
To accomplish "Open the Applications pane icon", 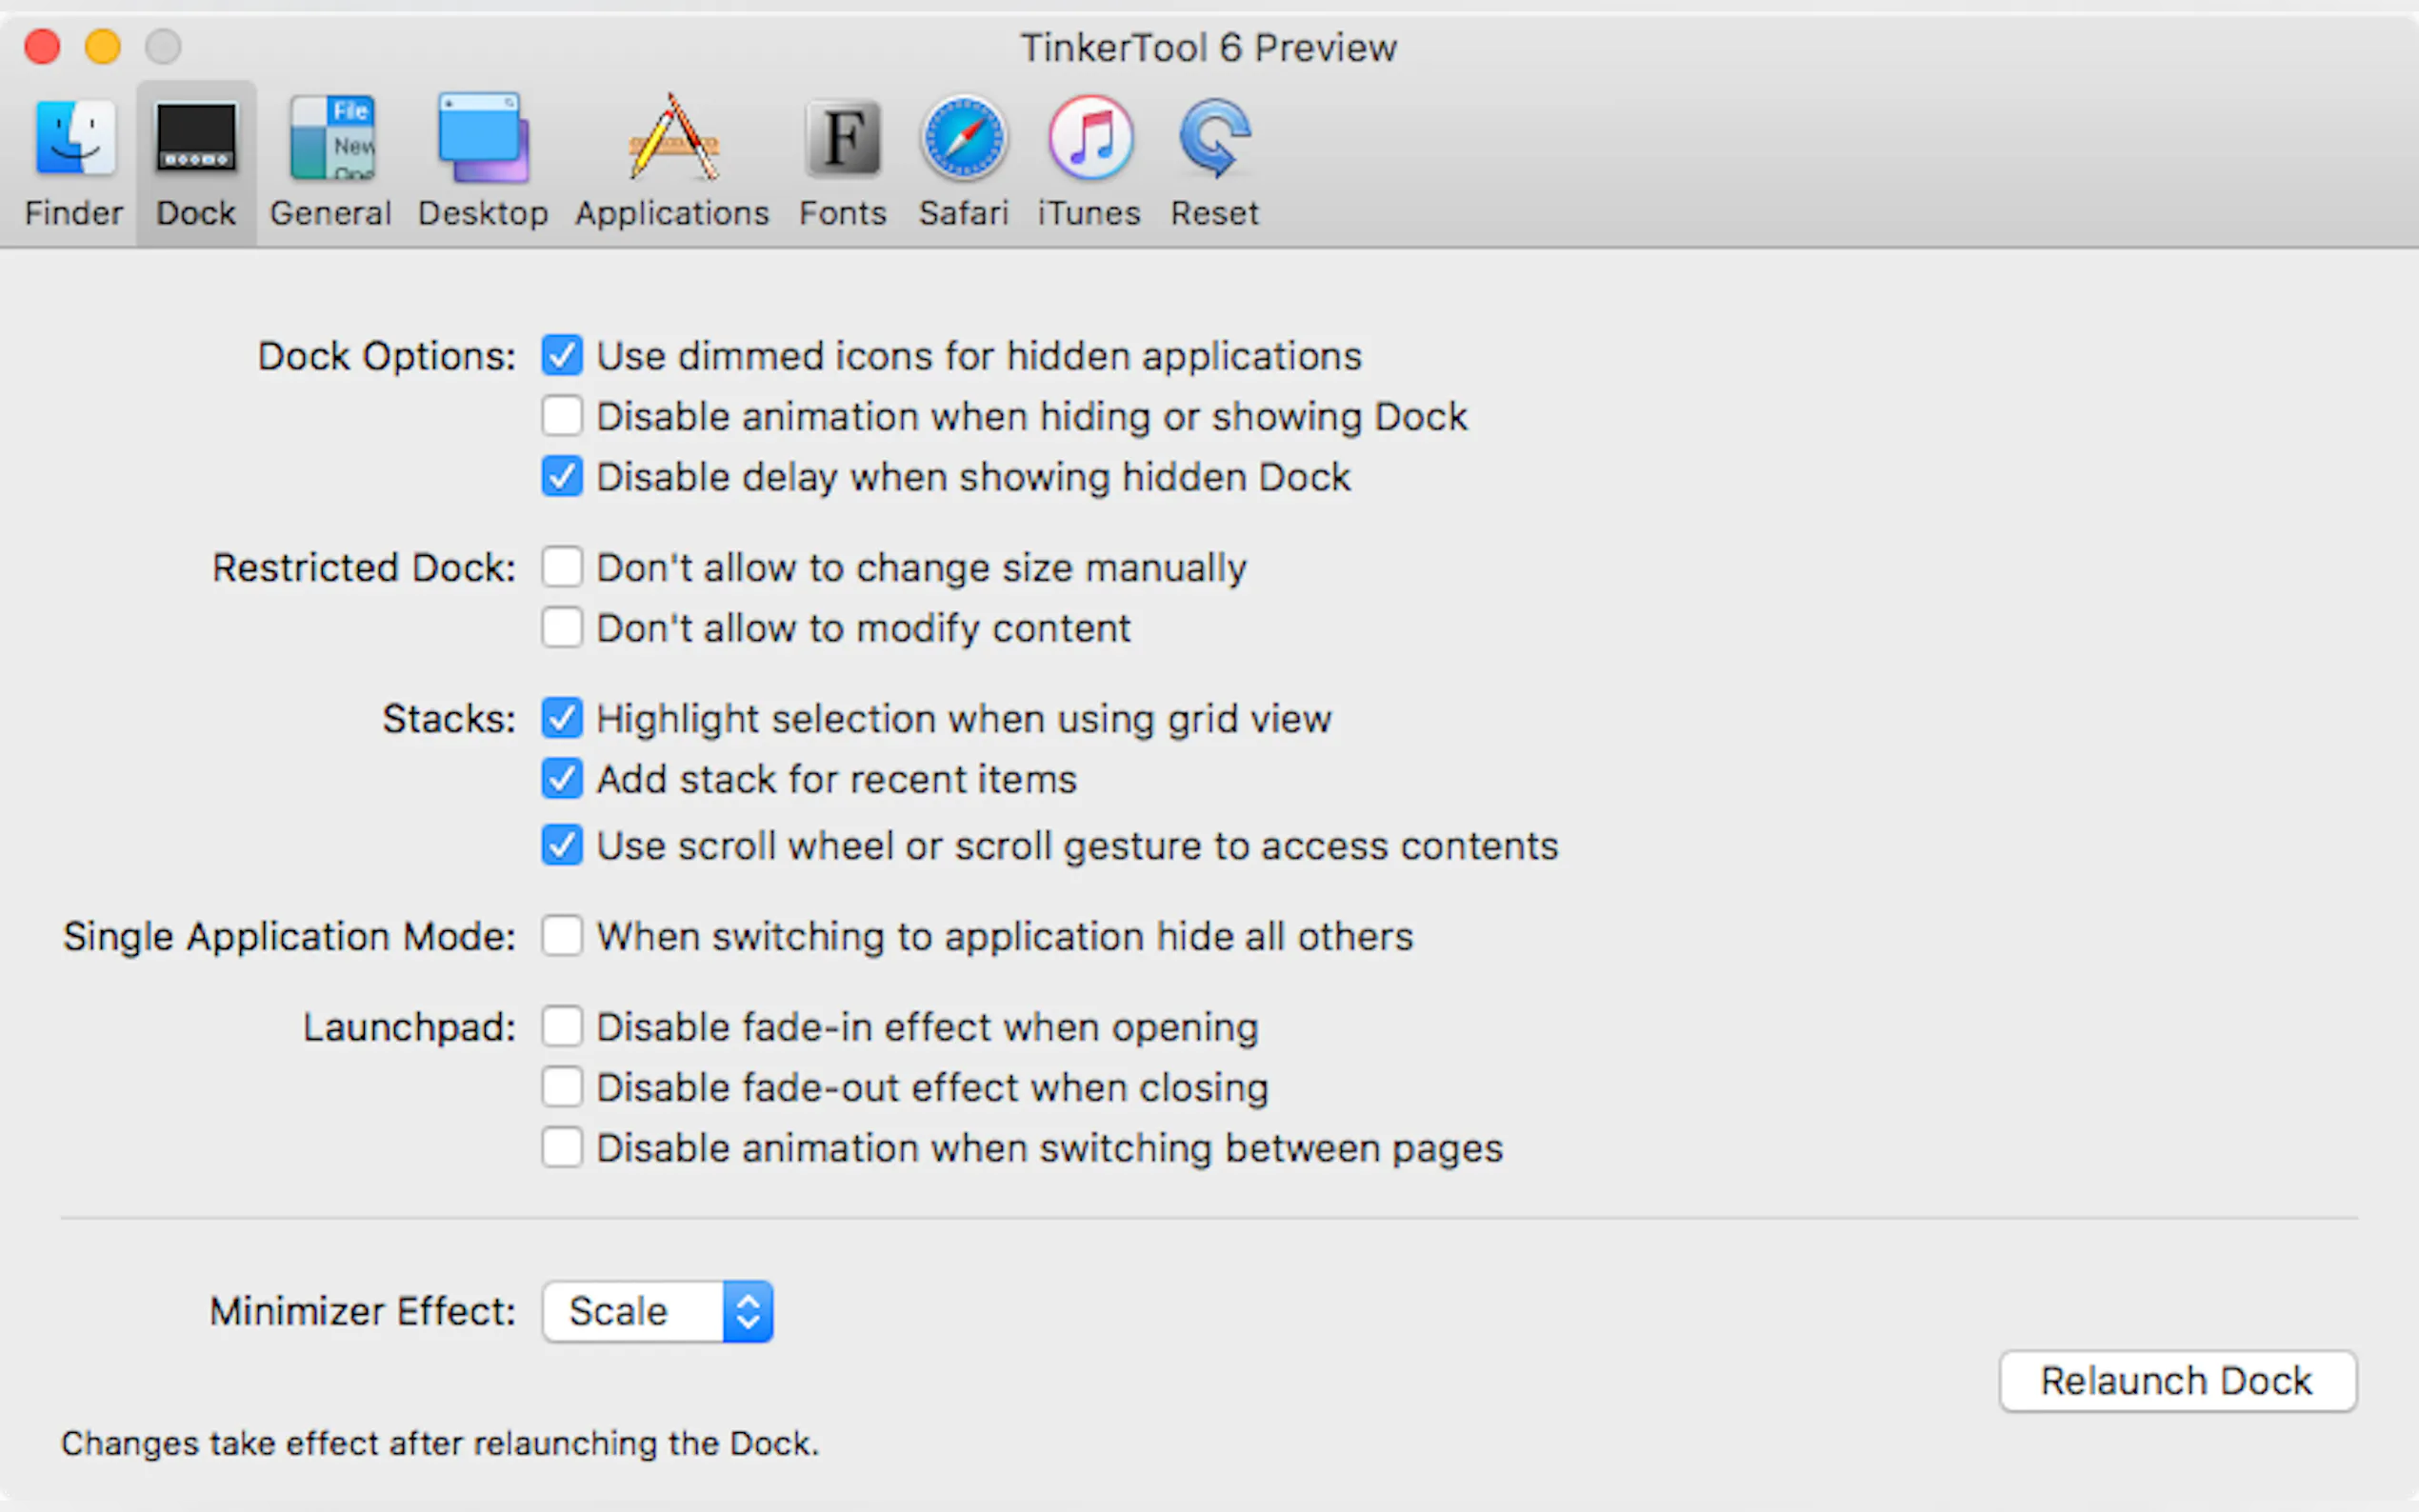I will (672, 140).
